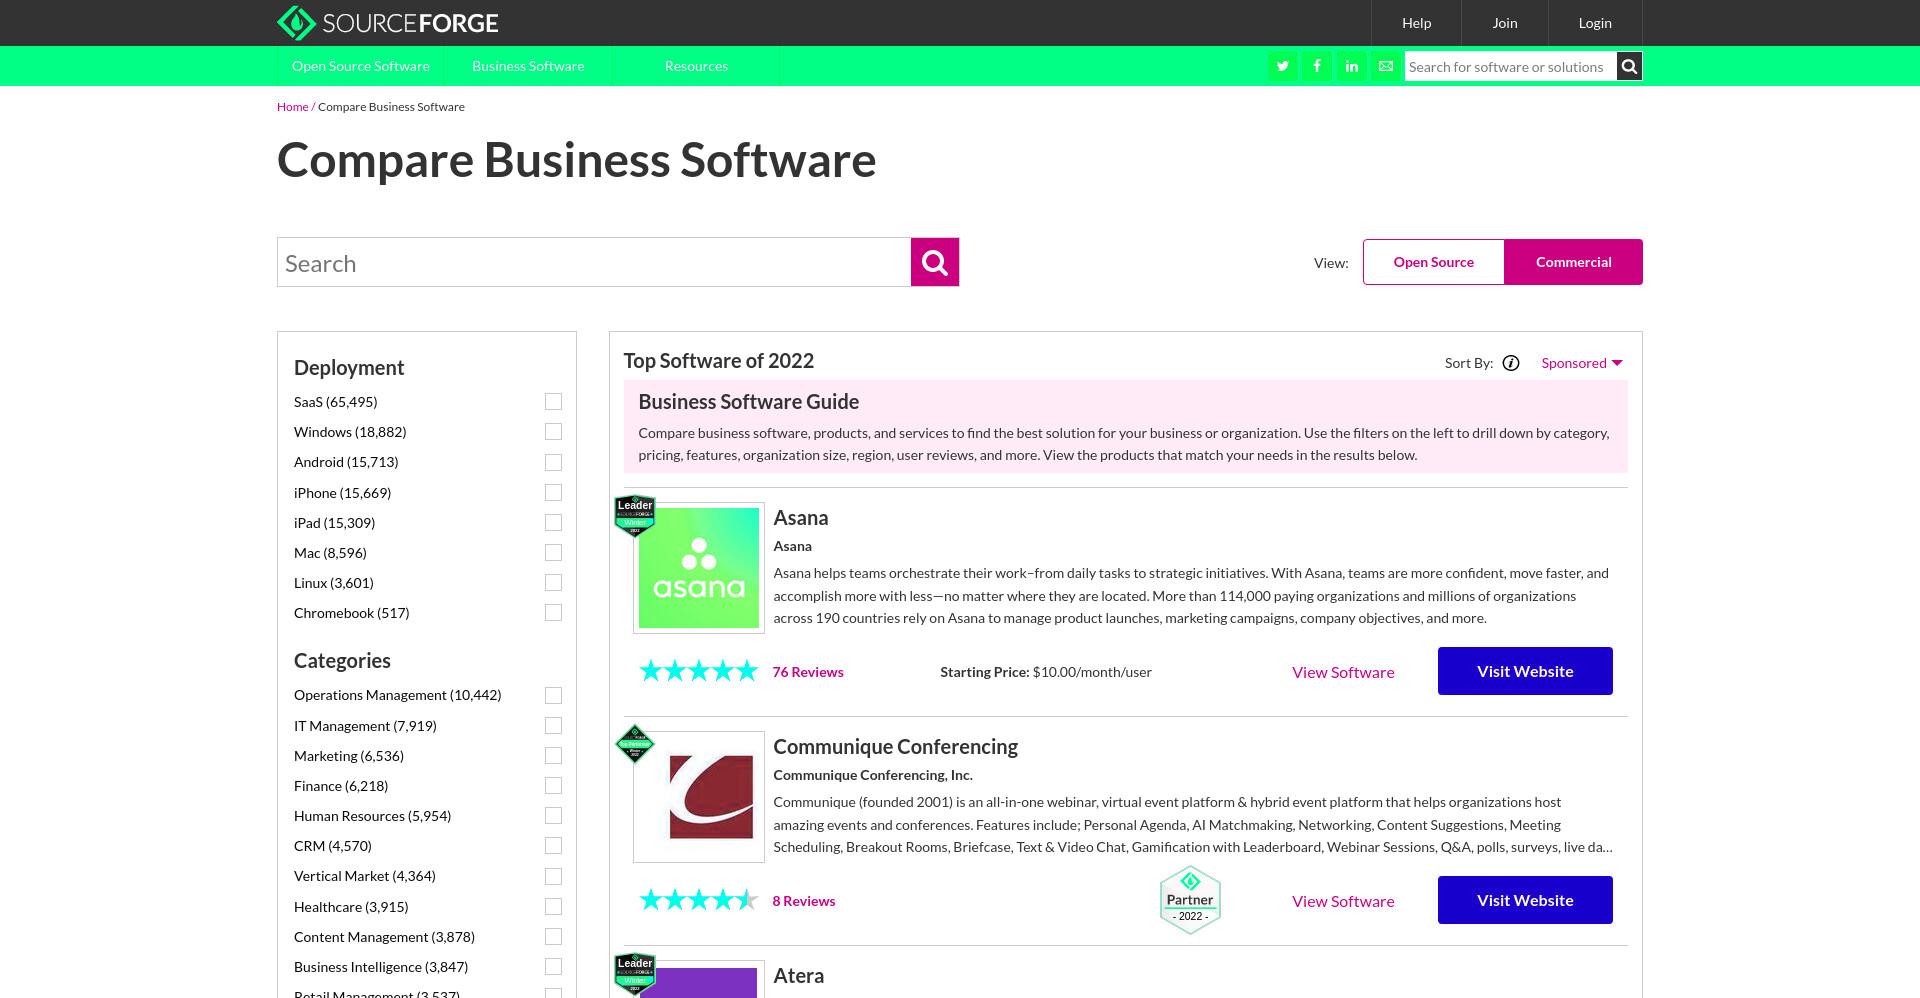Focus the main Search input field
This screenshot has width=1920, height=998.
click(x=594, y=262)
